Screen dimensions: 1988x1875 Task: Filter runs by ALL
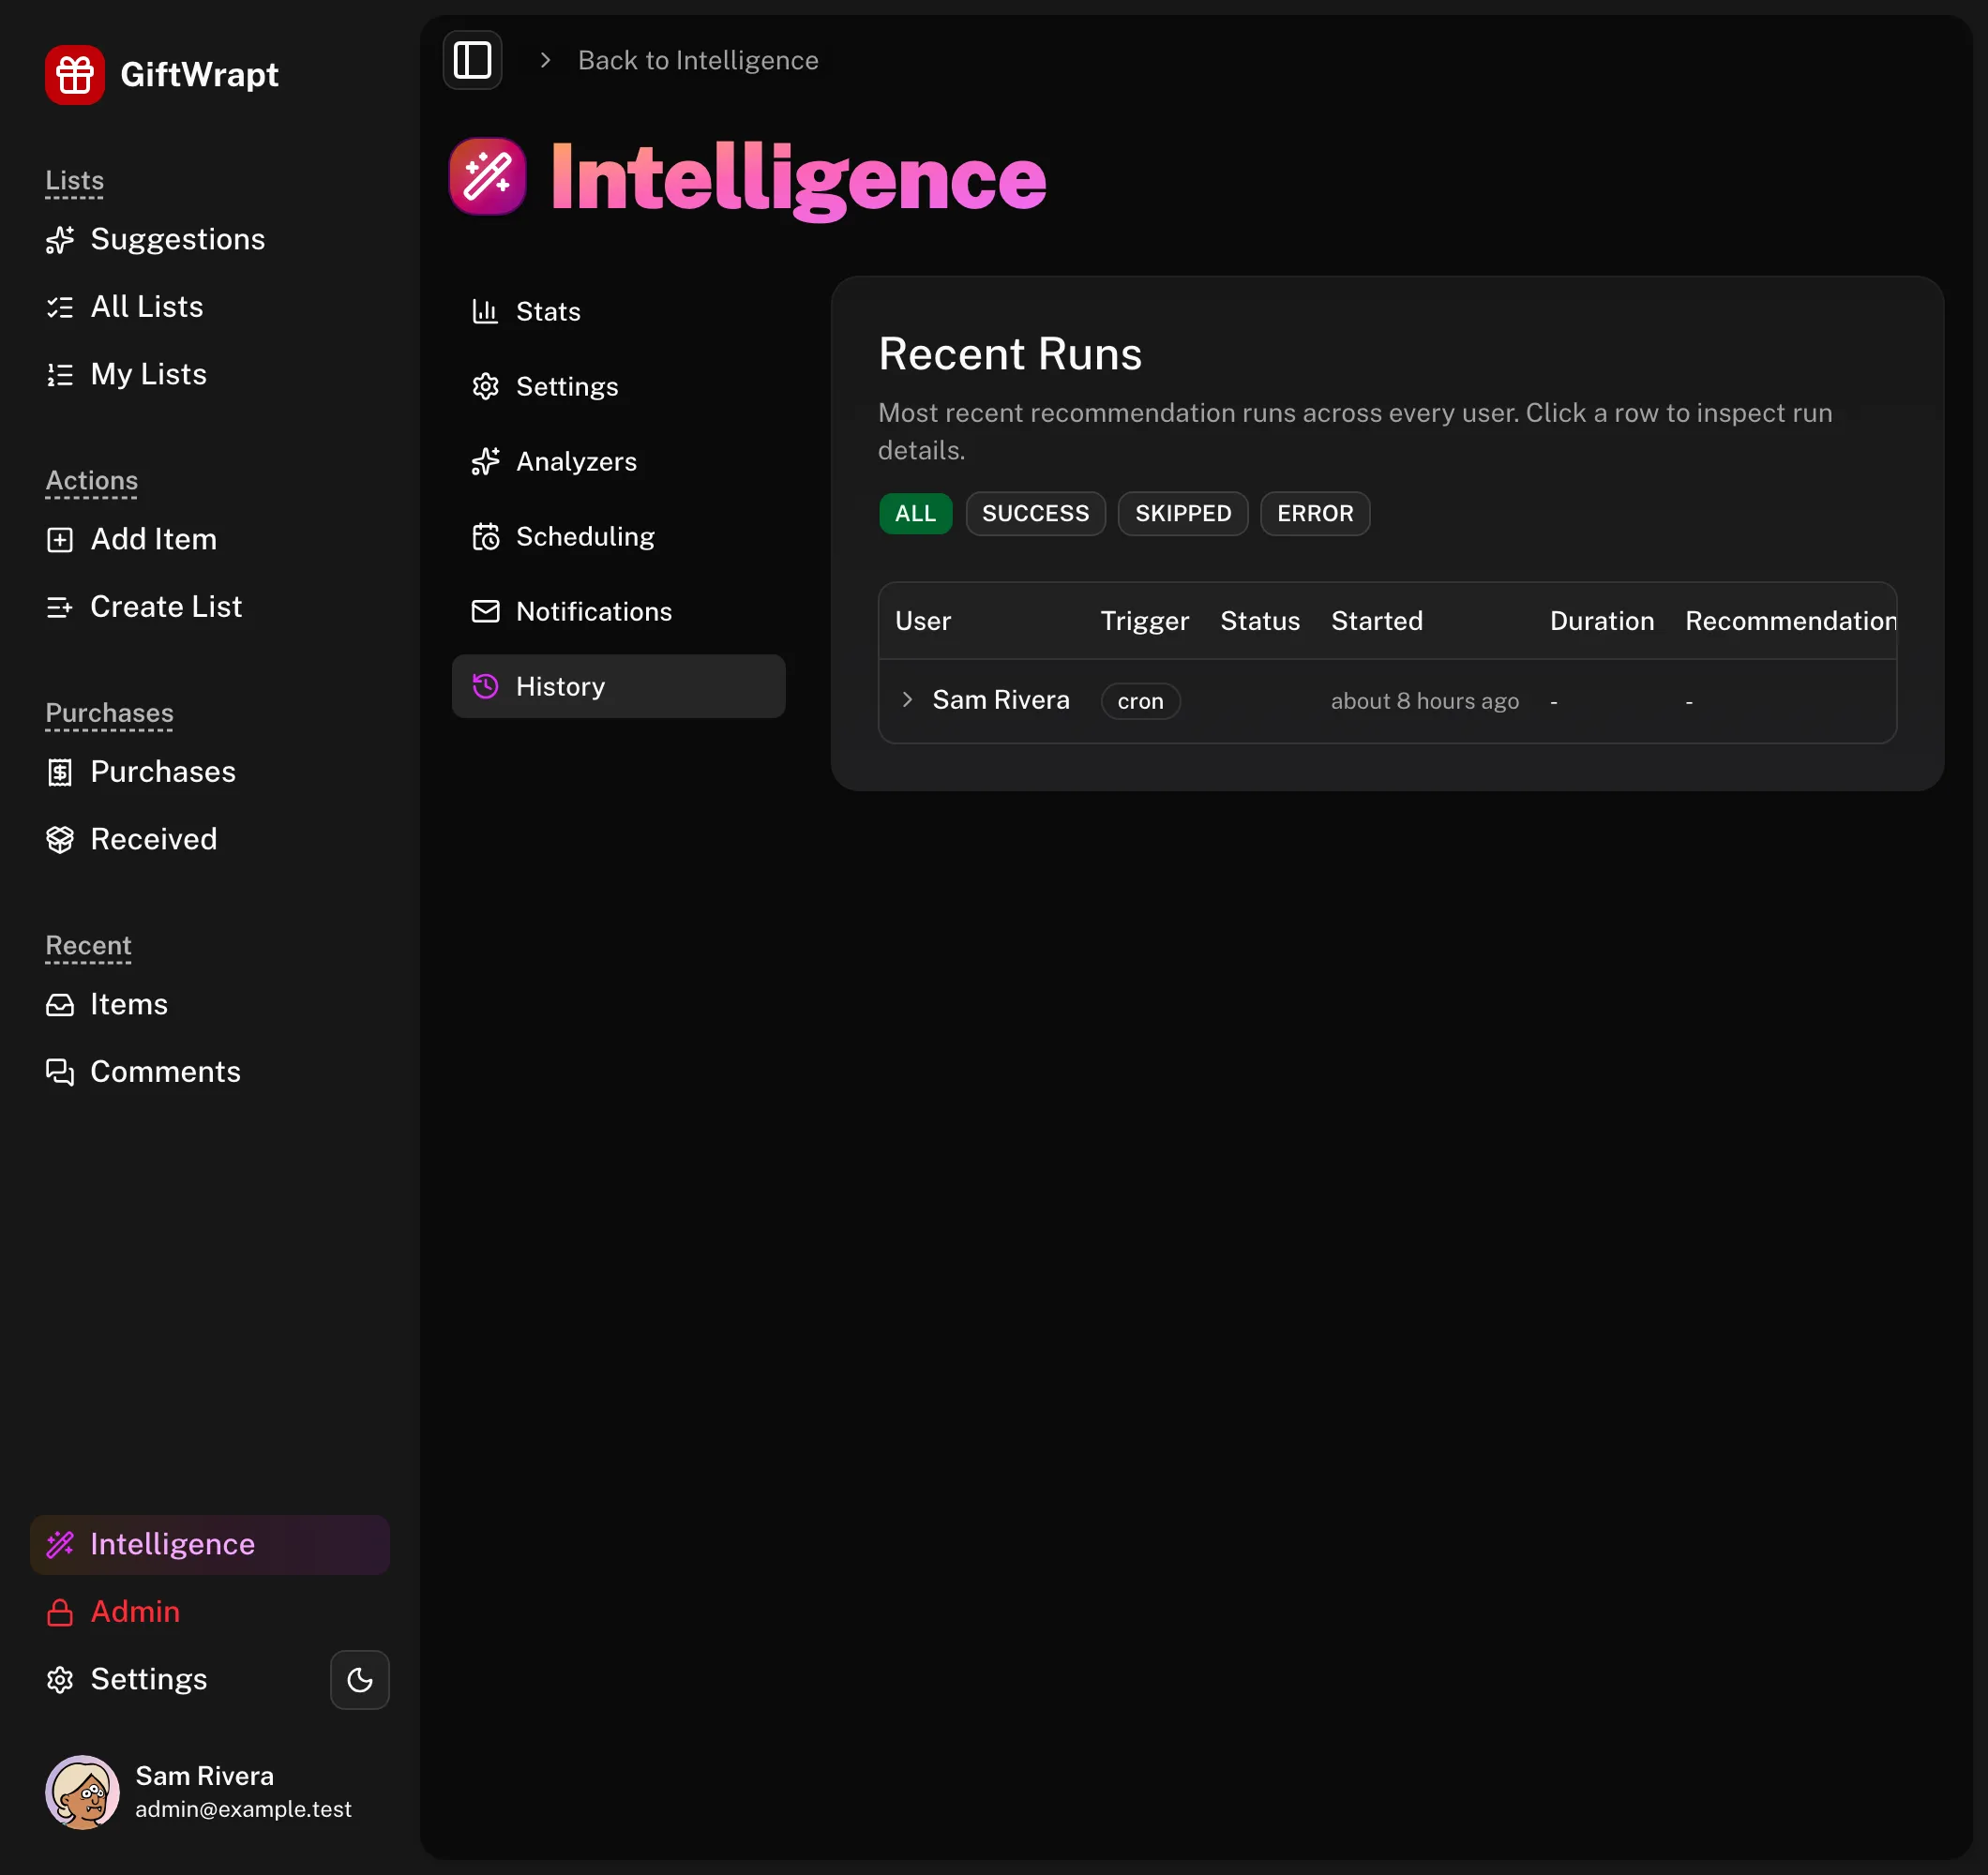coord(915,514)
